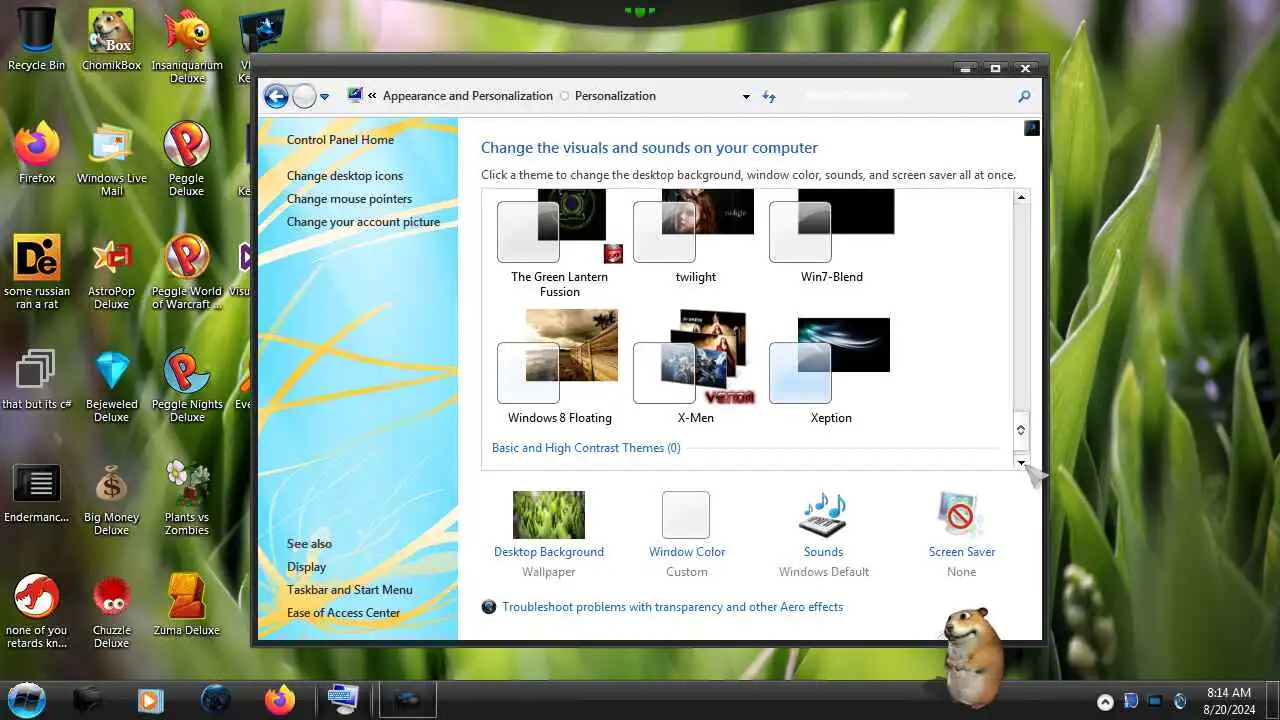Screen dimensions: 1280x720
Task: Click Troubleshoot problems with transparency link
Action: point(672,607)
